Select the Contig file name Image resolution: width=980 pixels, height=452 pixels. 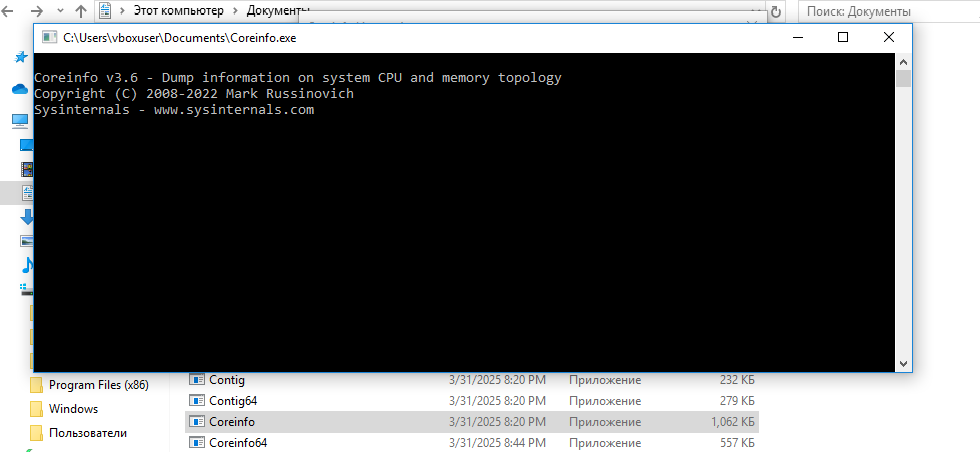click(x=227, y=379)
